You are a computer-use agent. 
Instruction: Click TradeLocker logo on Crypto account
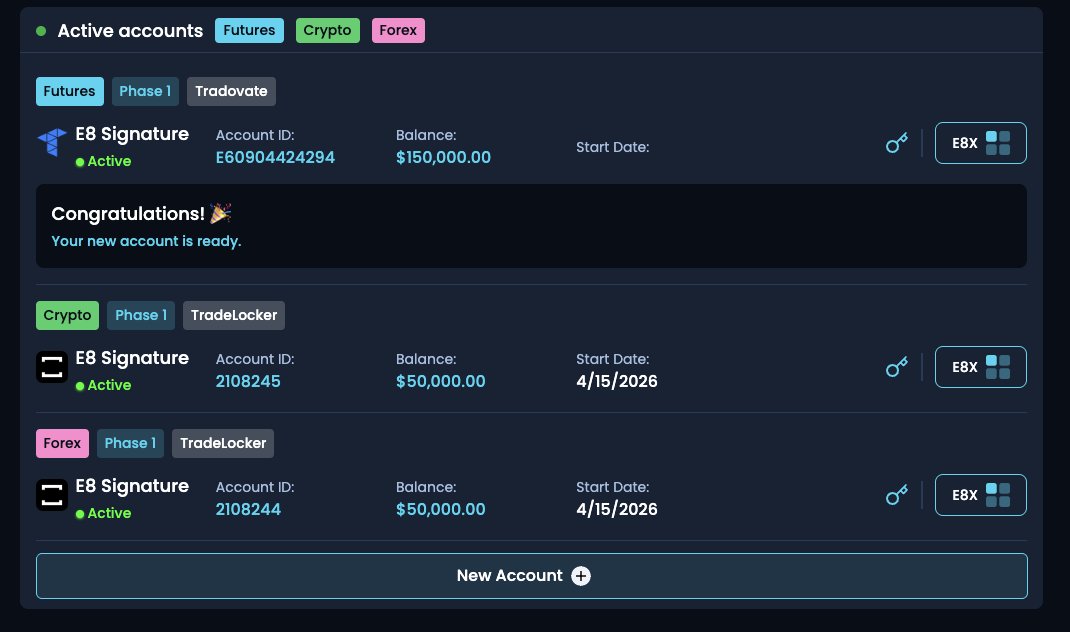[x=52, y=367]
